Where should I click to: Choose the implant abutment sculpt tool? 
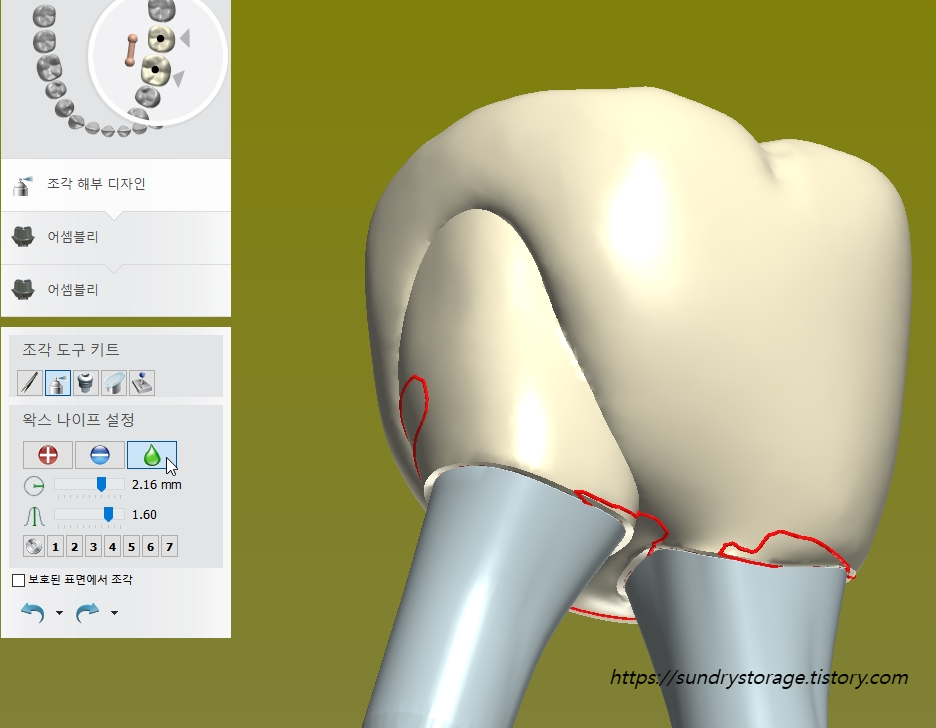click(85, 383)
